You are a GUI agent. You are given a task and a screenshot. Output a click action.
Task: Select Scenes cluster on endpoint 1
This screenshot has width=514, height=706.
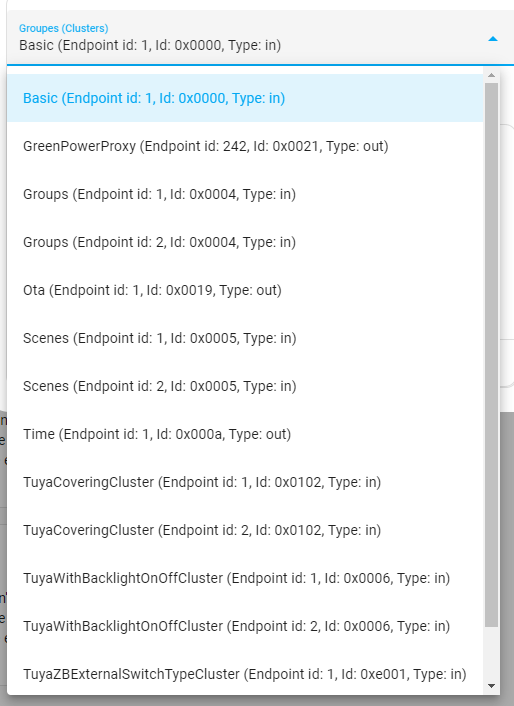pos(245,338)
